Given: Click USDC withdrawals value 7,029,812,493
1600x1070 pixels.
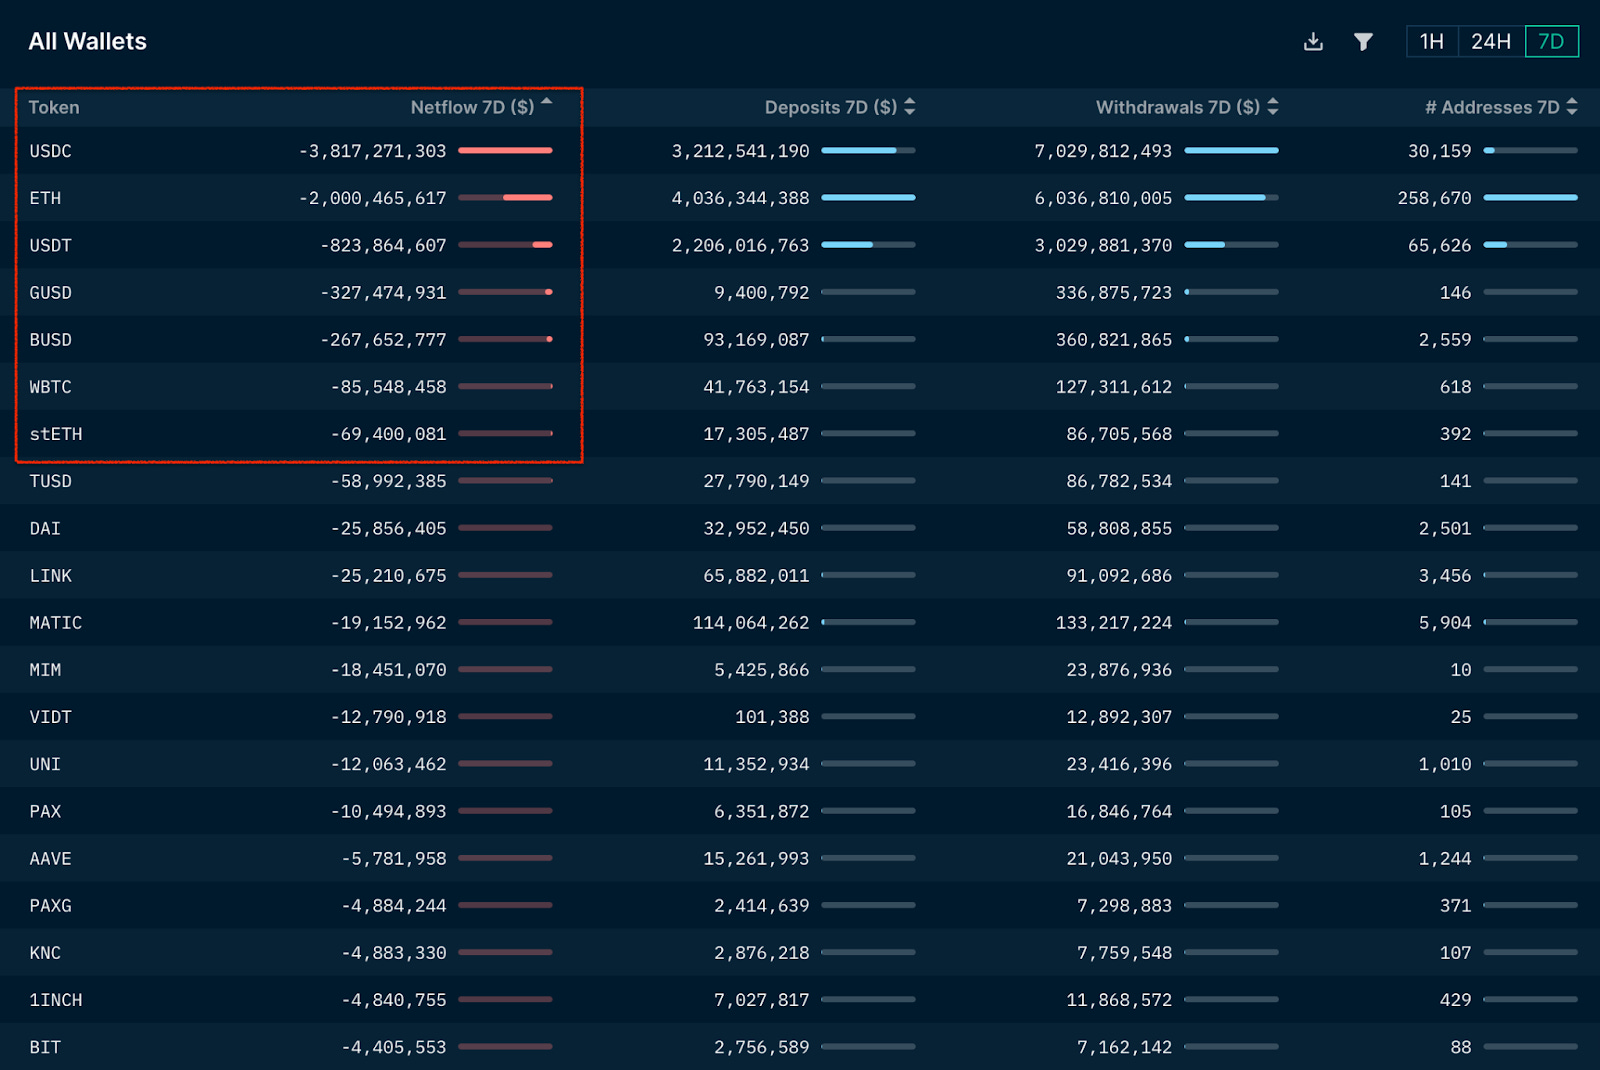Looking at the screenshot, I should pyautogui.click(x=1103, y=151).
